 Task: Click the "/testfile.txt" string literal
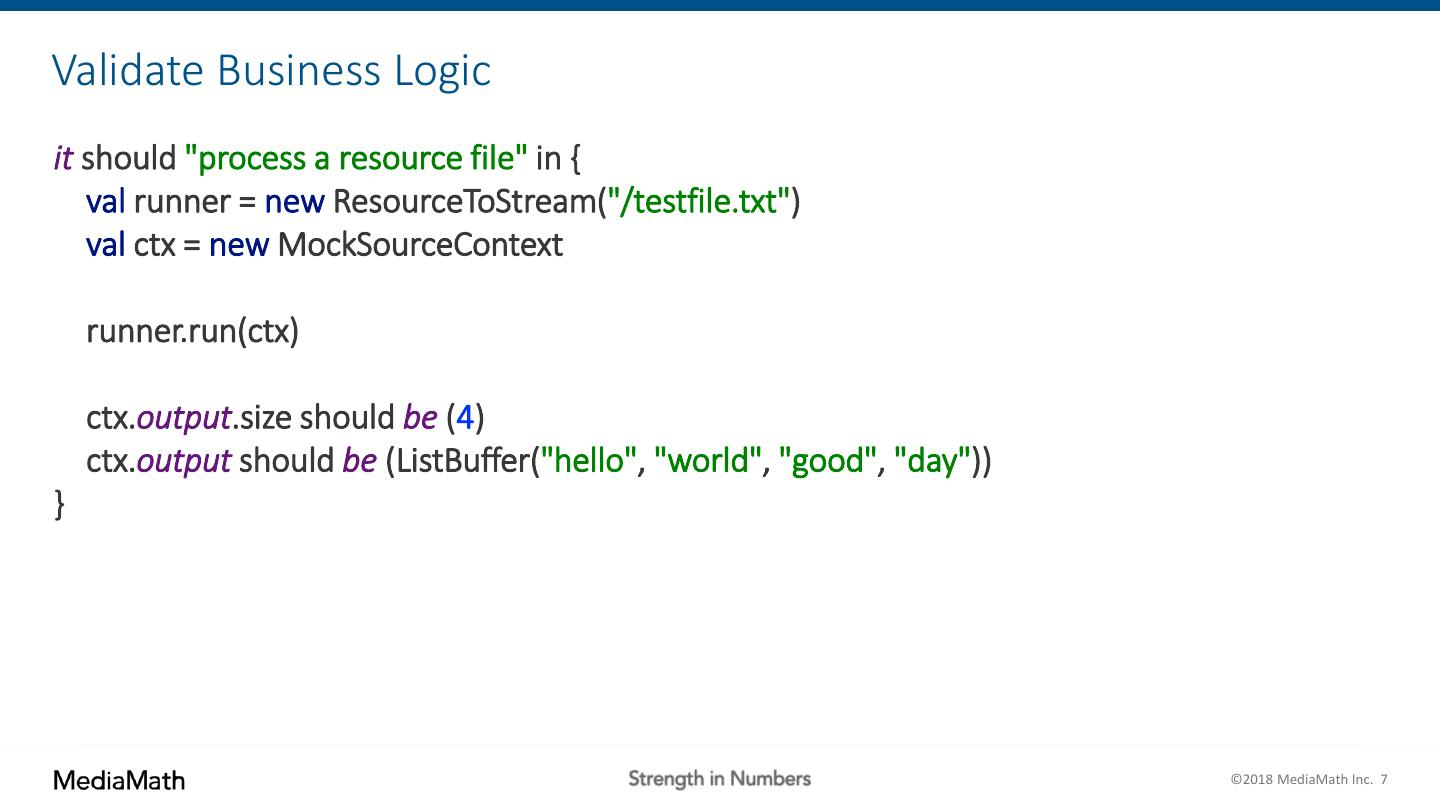click(700, 201)
